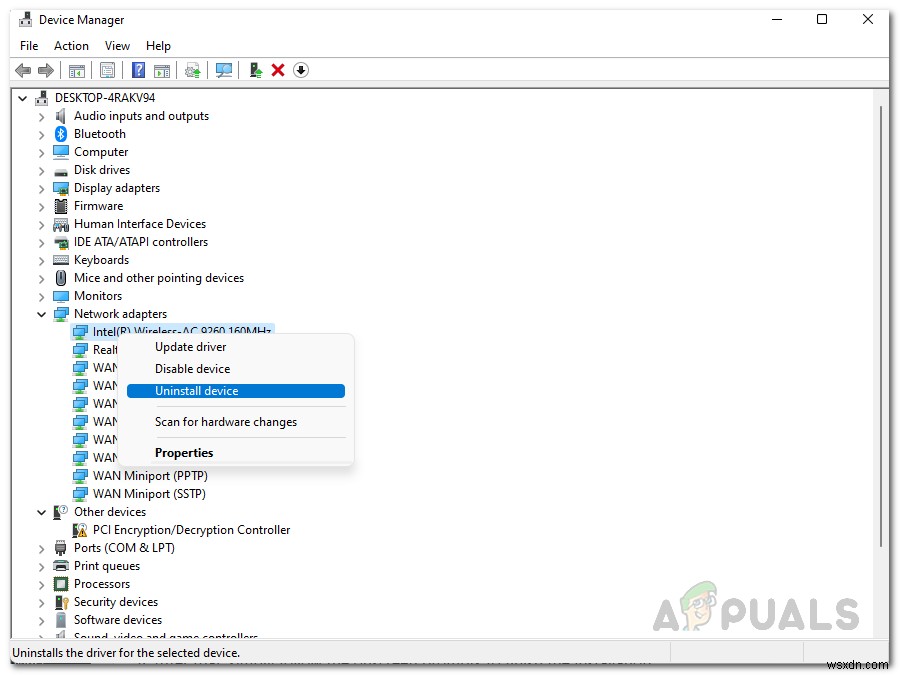
Task: Open Properties from the context menu
Action: (x=236, y=453)
